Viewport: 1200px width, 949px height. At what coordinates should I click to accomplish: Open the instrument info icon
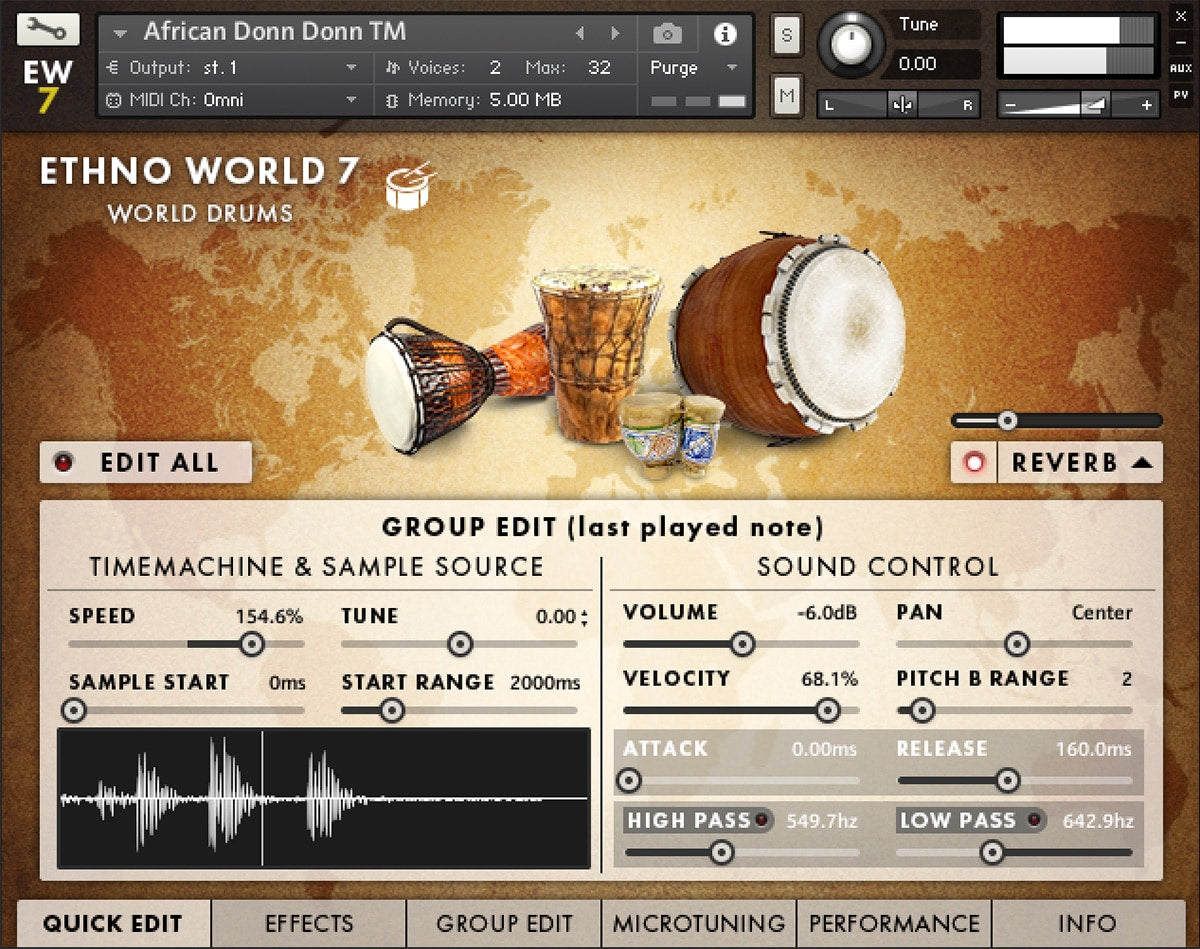724,34
